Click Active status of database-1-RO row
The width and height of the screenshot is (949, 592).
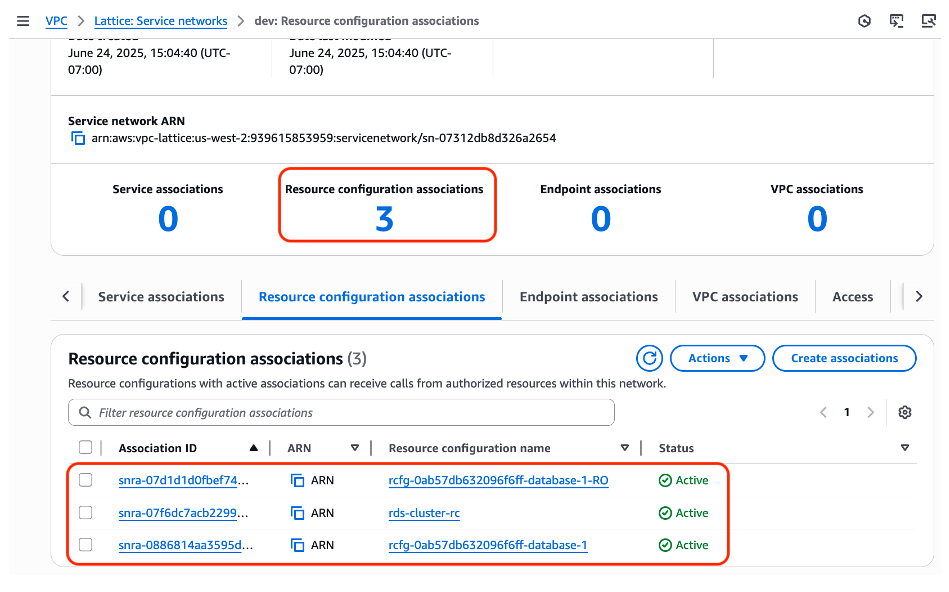pyautogui.click(x=683, y=481)
